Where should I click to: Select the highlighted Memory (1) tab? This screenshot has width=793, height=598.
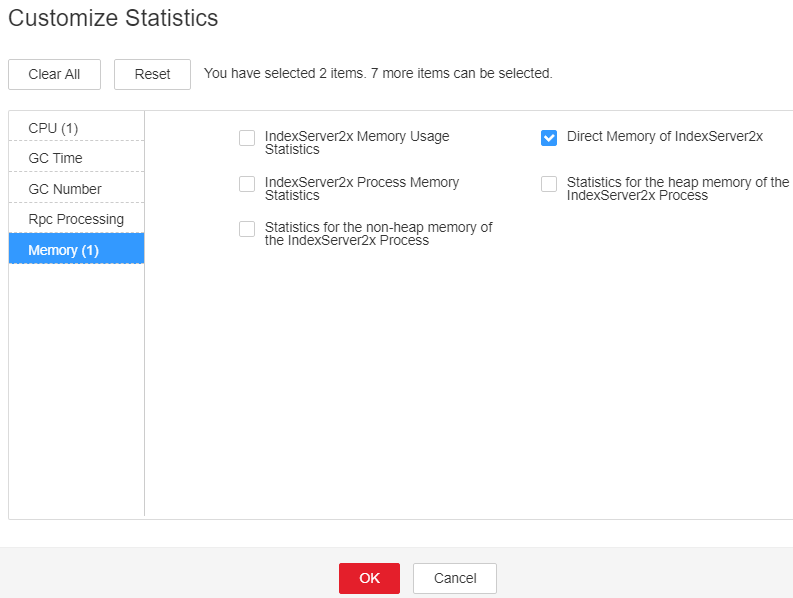[76, 249]
